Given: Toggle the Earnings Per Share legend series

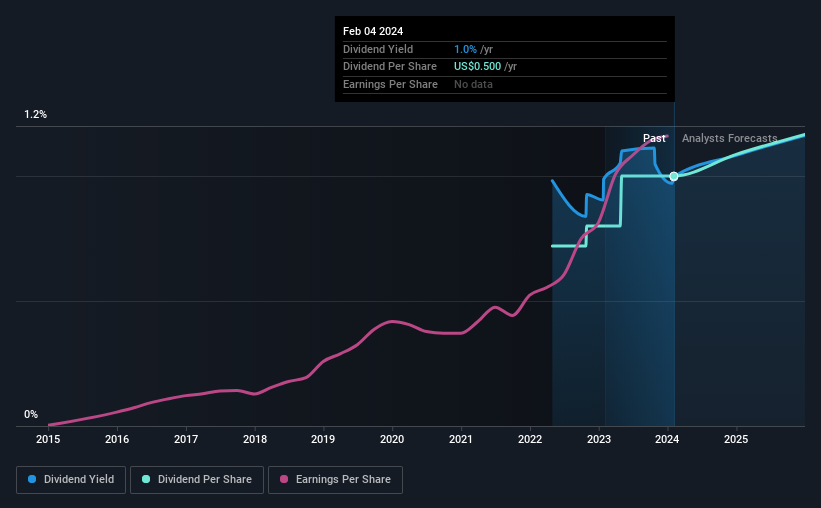Looking at the screenshot, I should coord(335,480).
